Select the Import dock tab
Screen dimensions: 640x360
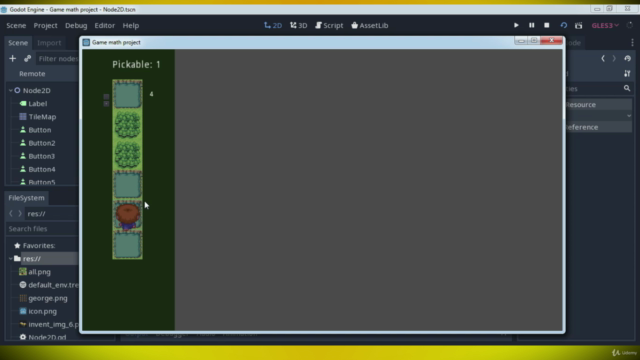point(49,42)
